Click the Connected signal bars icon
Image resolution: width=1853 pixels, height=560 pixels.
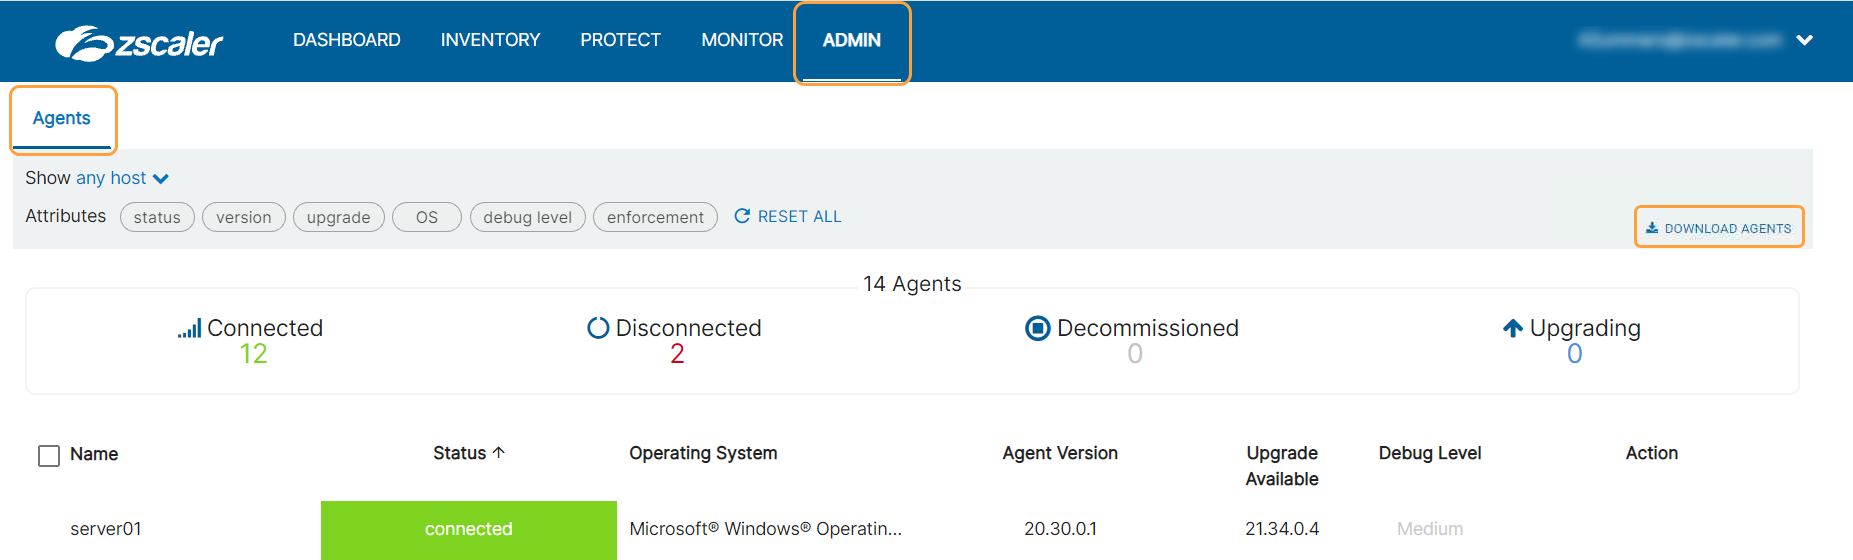190,329
